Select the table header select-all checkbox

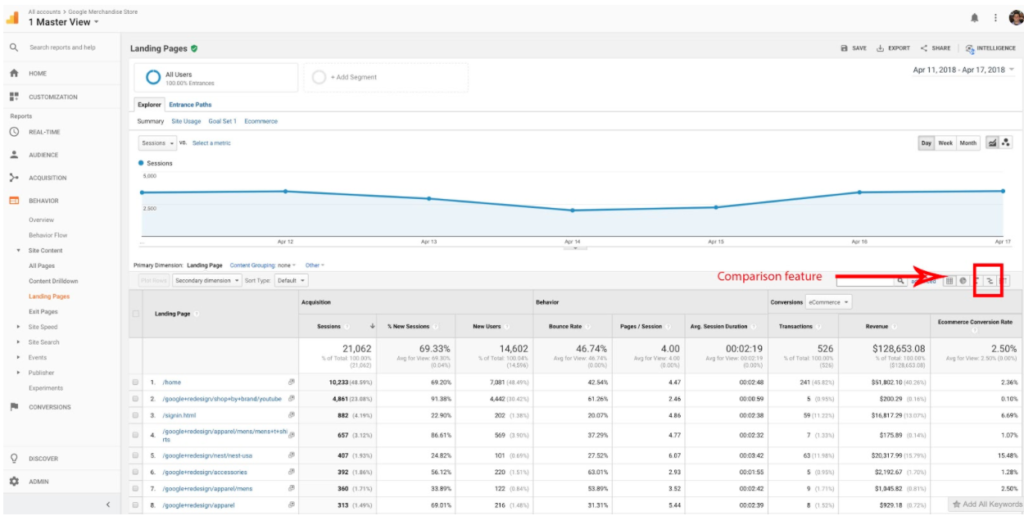pyautogui.click(x=136, y=314)
